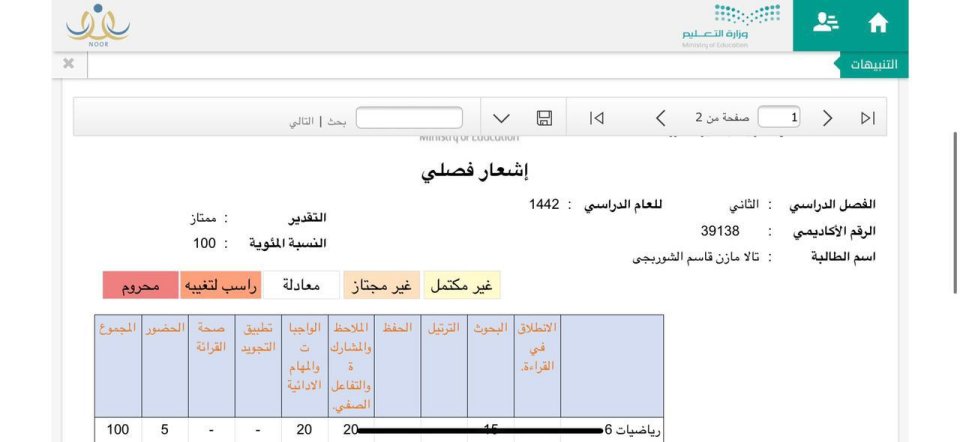Image resolution: width=960 pixels, height=442 pixels.
Task: Focus the report search text field
Action: [x=409, y=118]
